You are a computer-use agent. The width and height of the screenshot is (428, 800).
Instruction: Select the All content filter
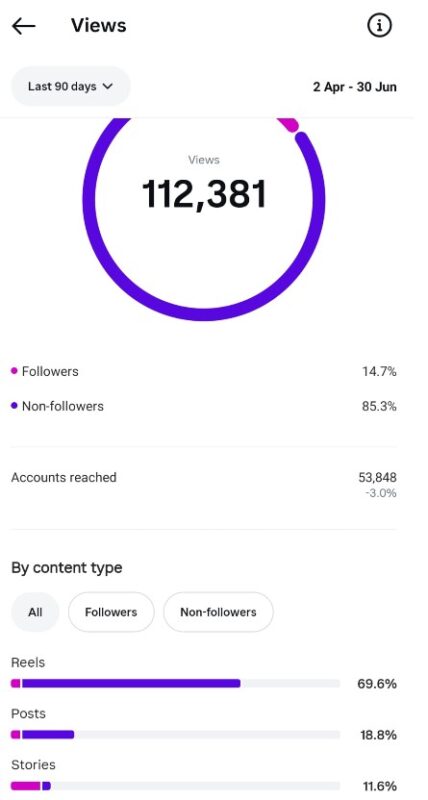pyautogui.click(x=35, y=612)
